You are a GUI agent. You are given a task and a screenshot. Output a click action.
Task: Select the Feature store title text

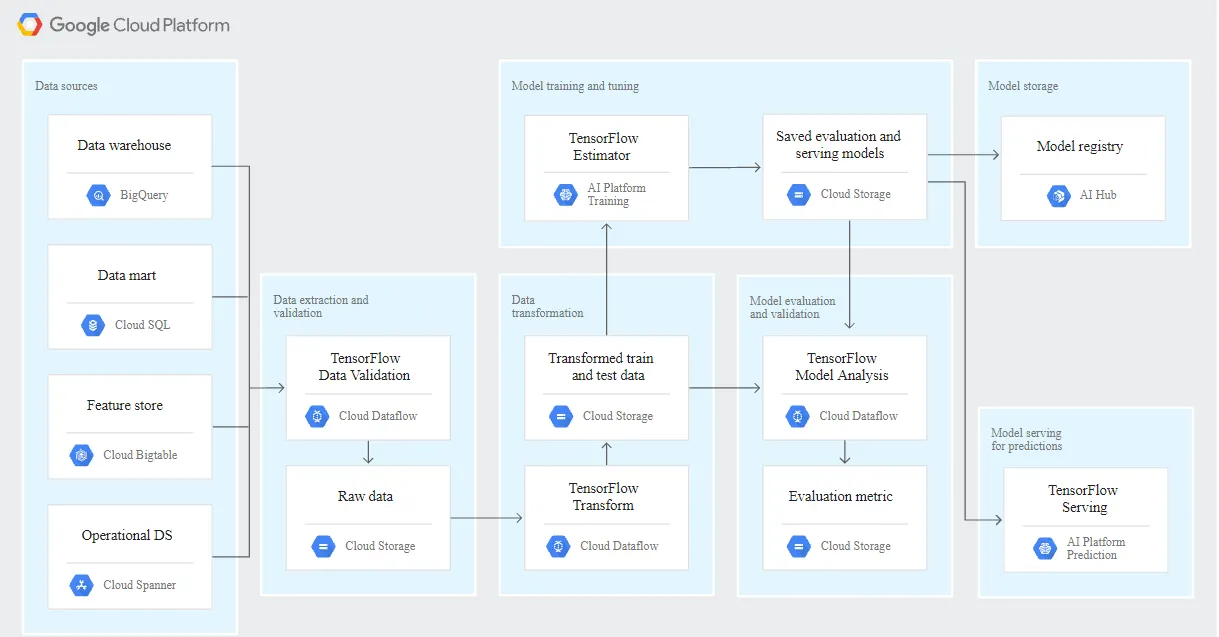[x=125, y=406]
